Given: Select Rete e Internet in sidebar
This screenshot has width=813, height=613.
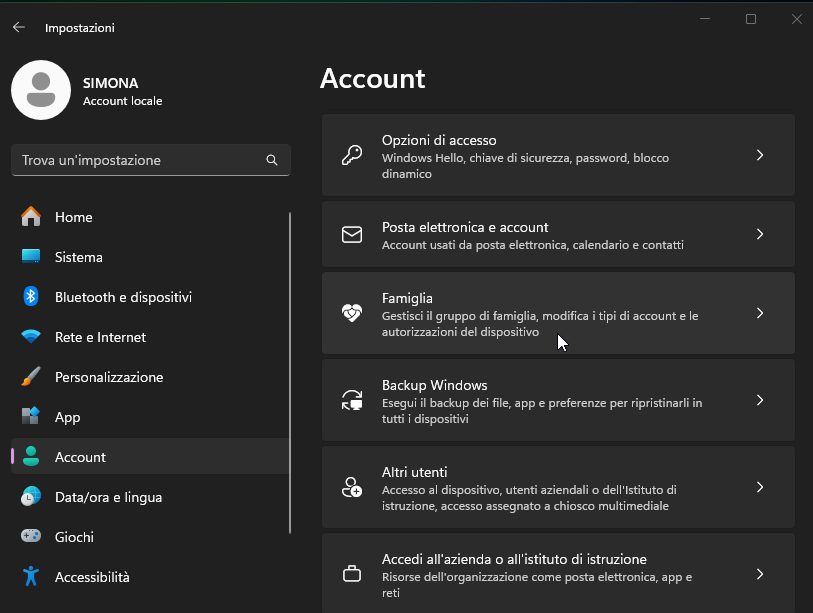Looking at the screenshot, I should pyautogui.click(x=101, y=337).
